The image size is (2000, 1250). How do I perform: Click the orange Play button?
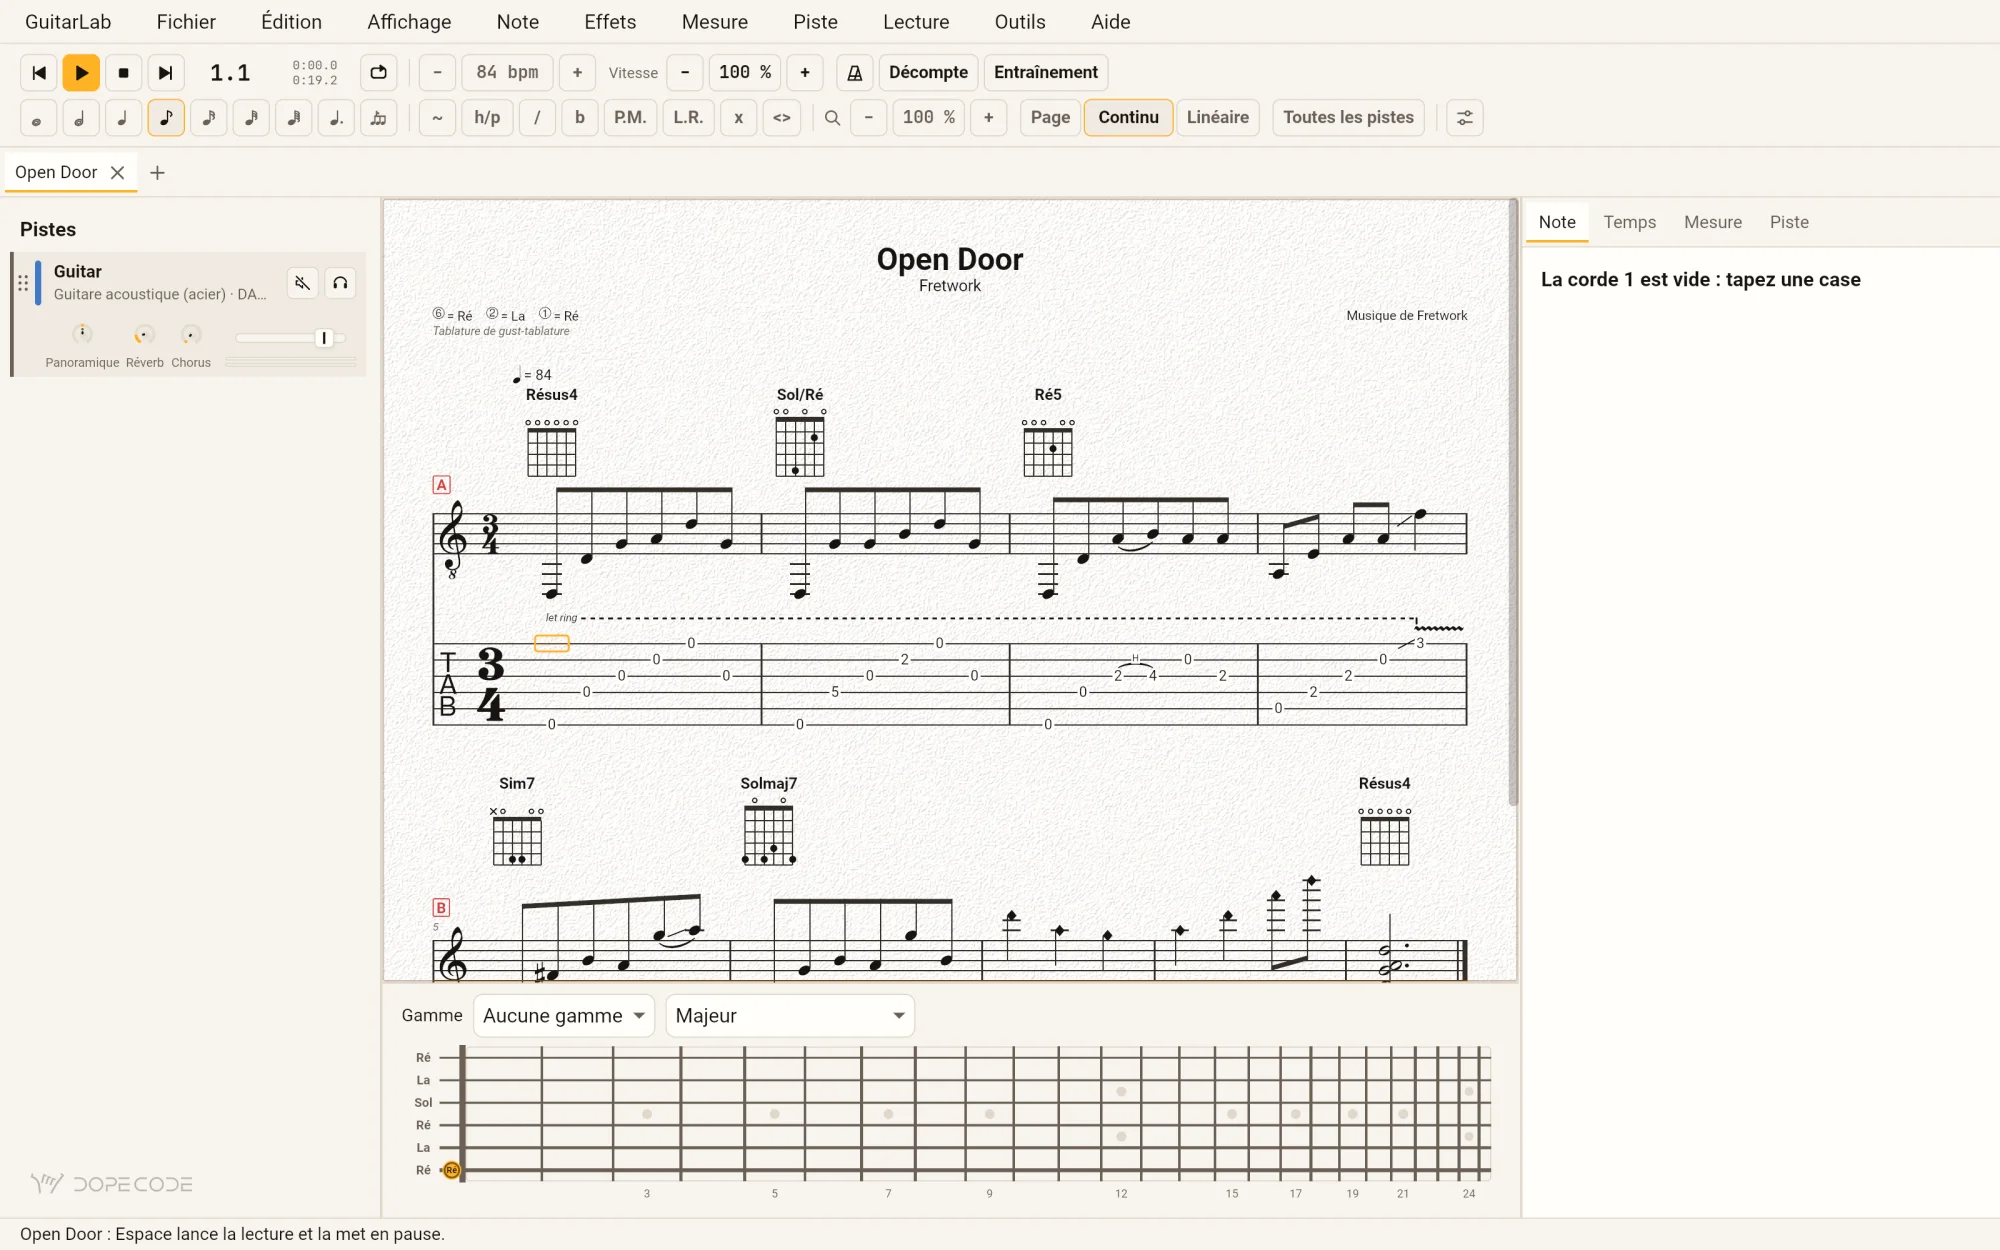[x=81, y=73]
